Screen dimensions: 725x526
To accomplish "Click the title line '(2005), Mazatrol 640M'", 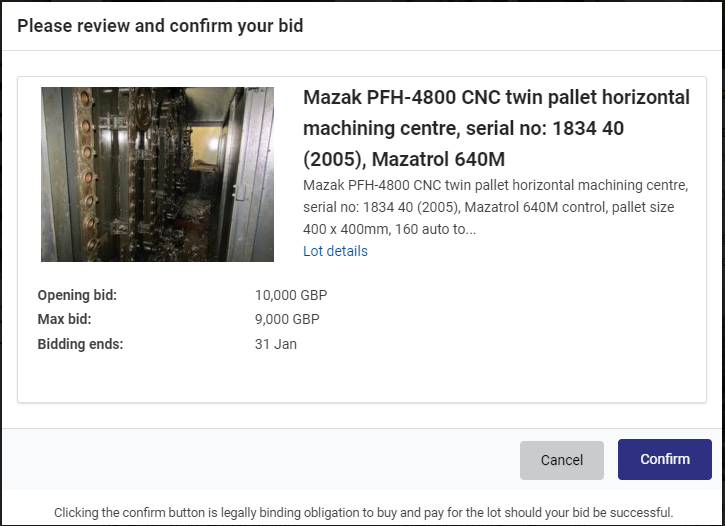I will pos(404,159).
